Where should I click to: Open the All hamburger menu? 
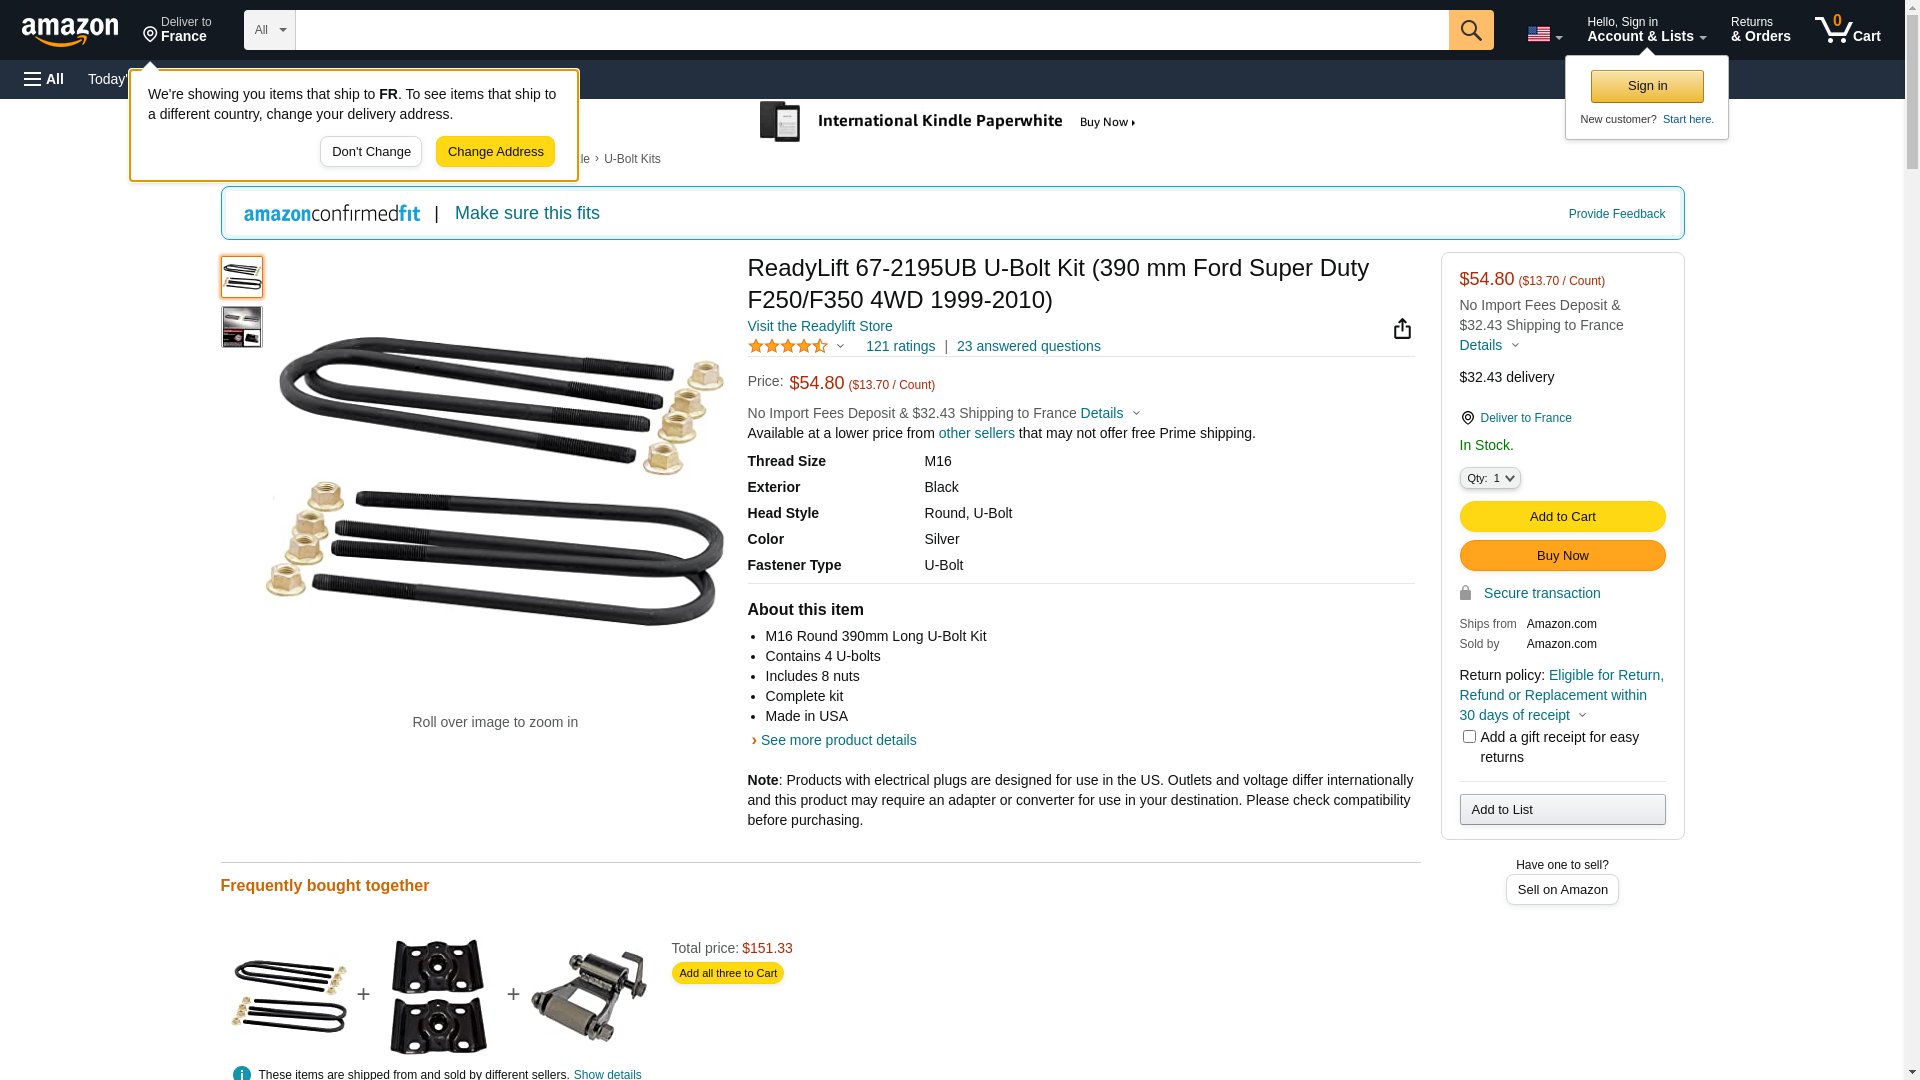click(x=44, y=79)
